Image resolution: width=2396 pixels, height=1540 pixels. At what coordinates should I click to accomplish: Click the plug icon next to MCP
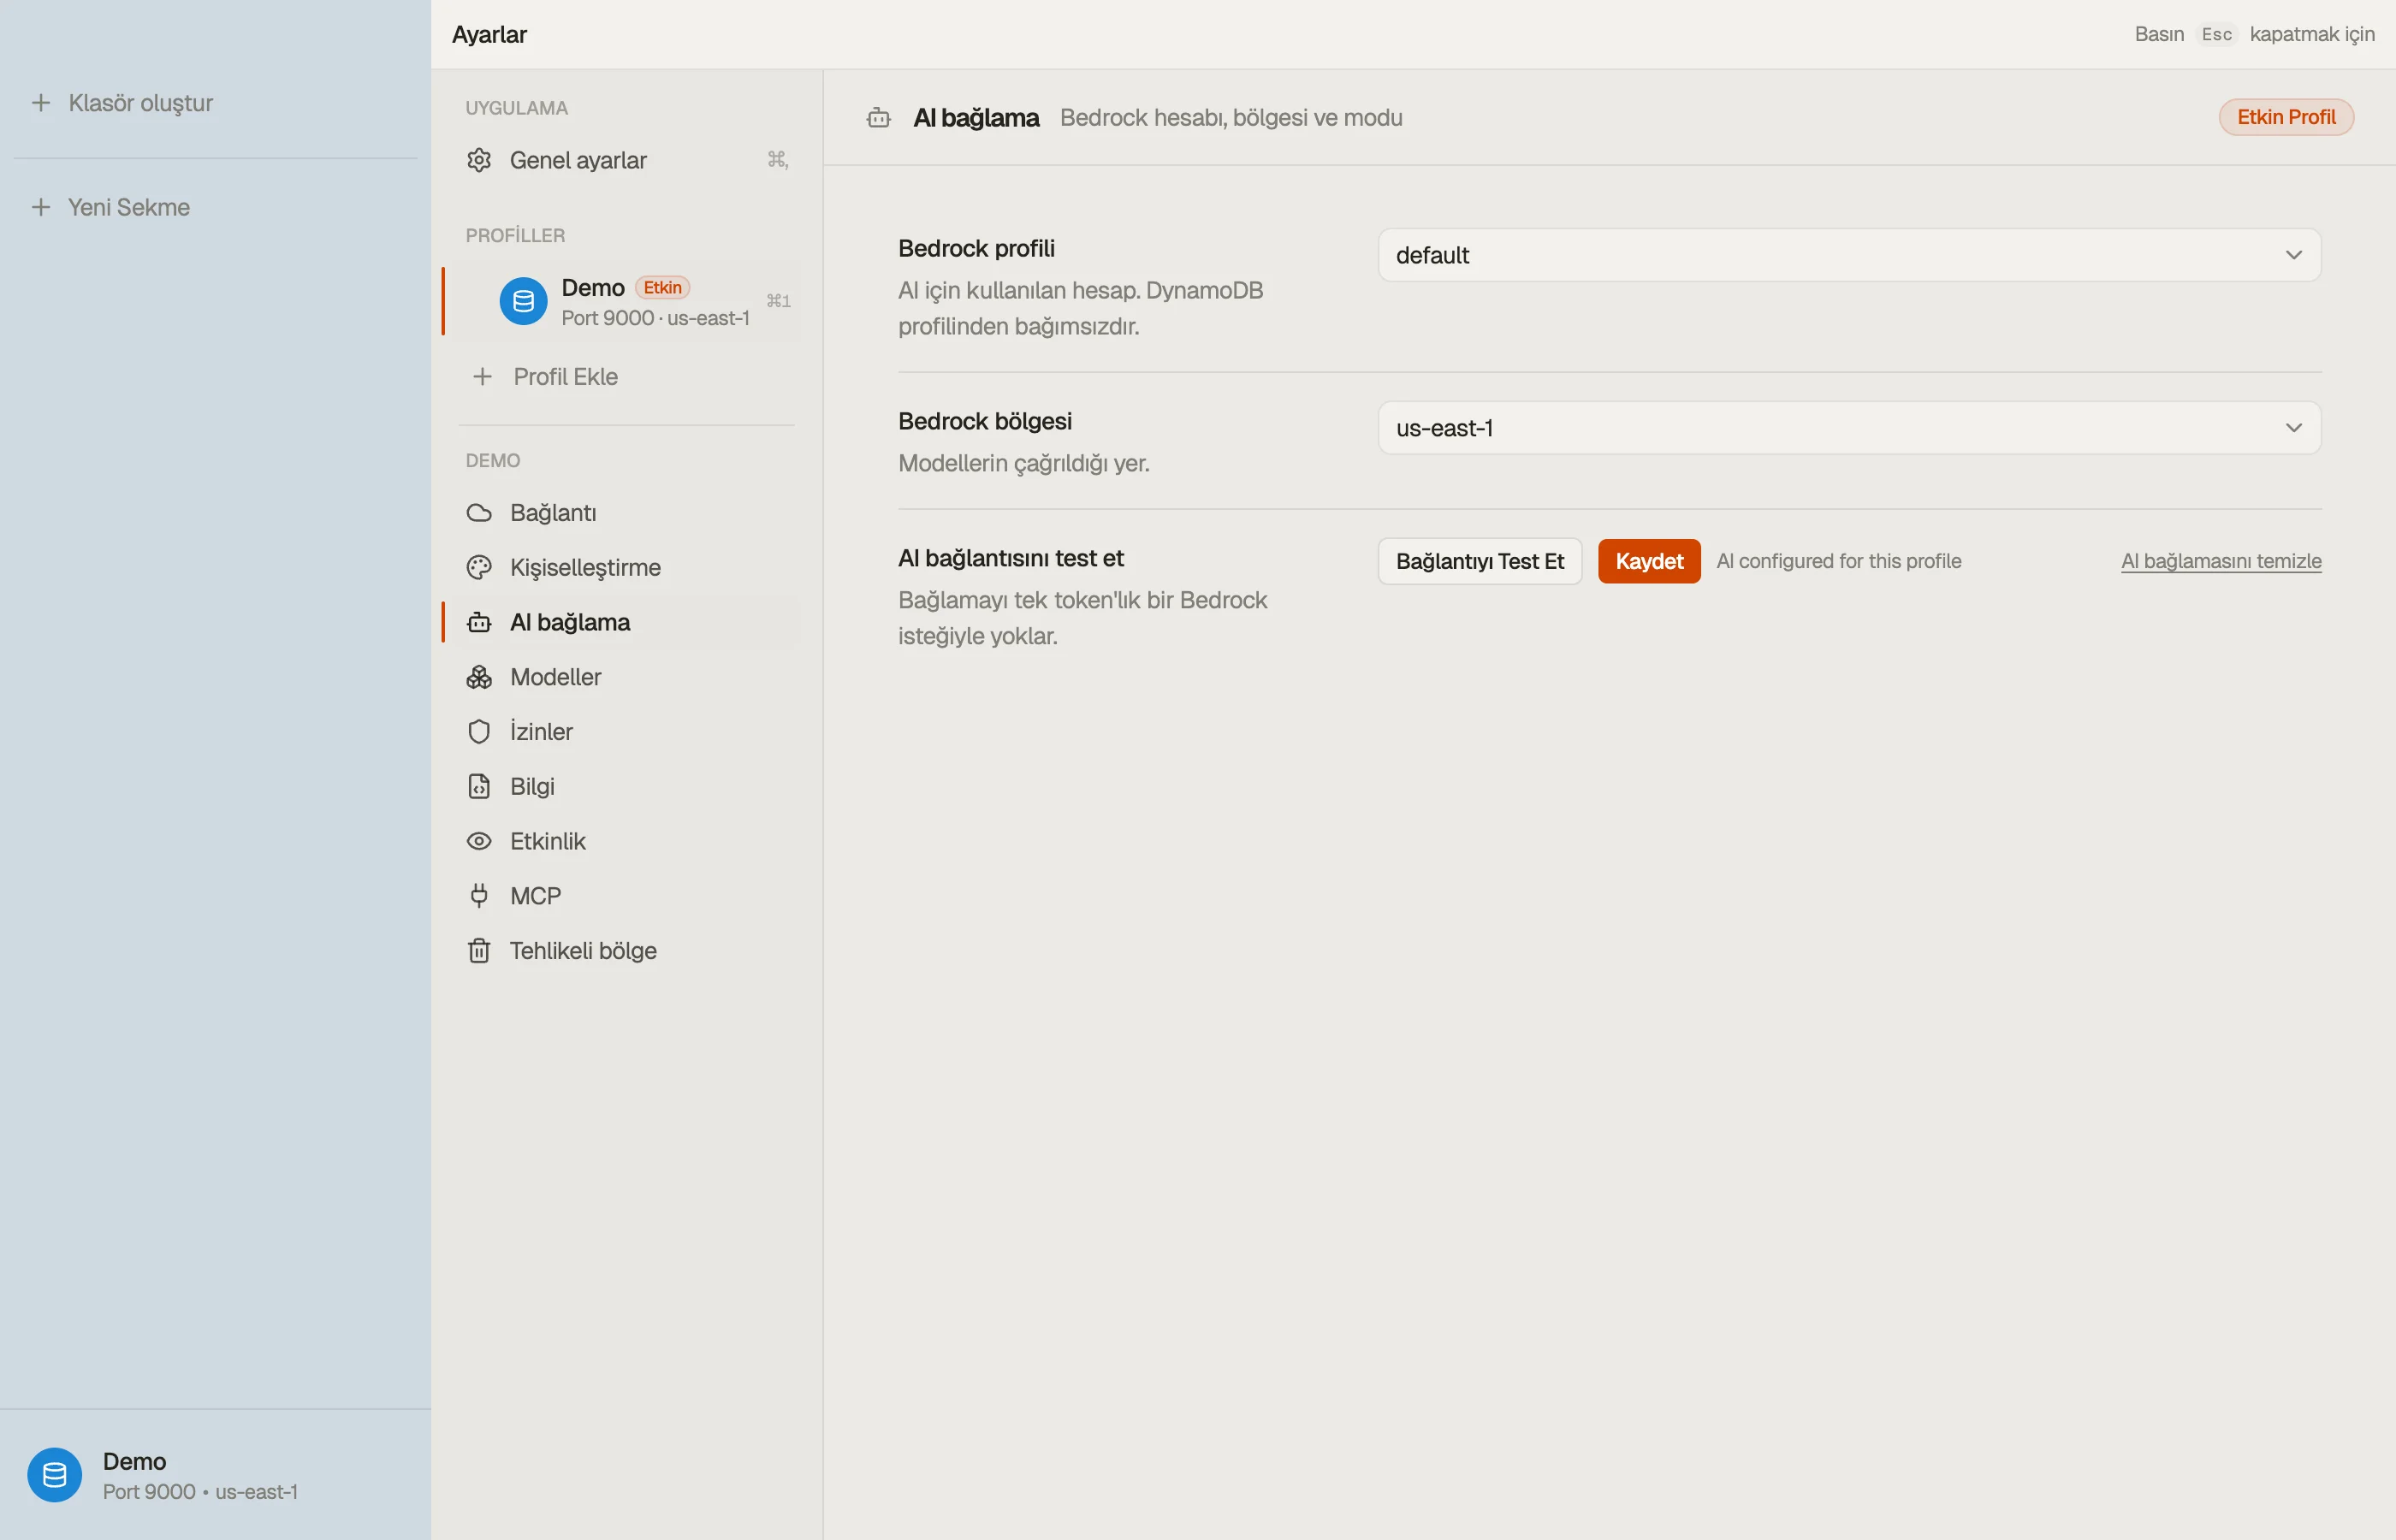[479, 896]
